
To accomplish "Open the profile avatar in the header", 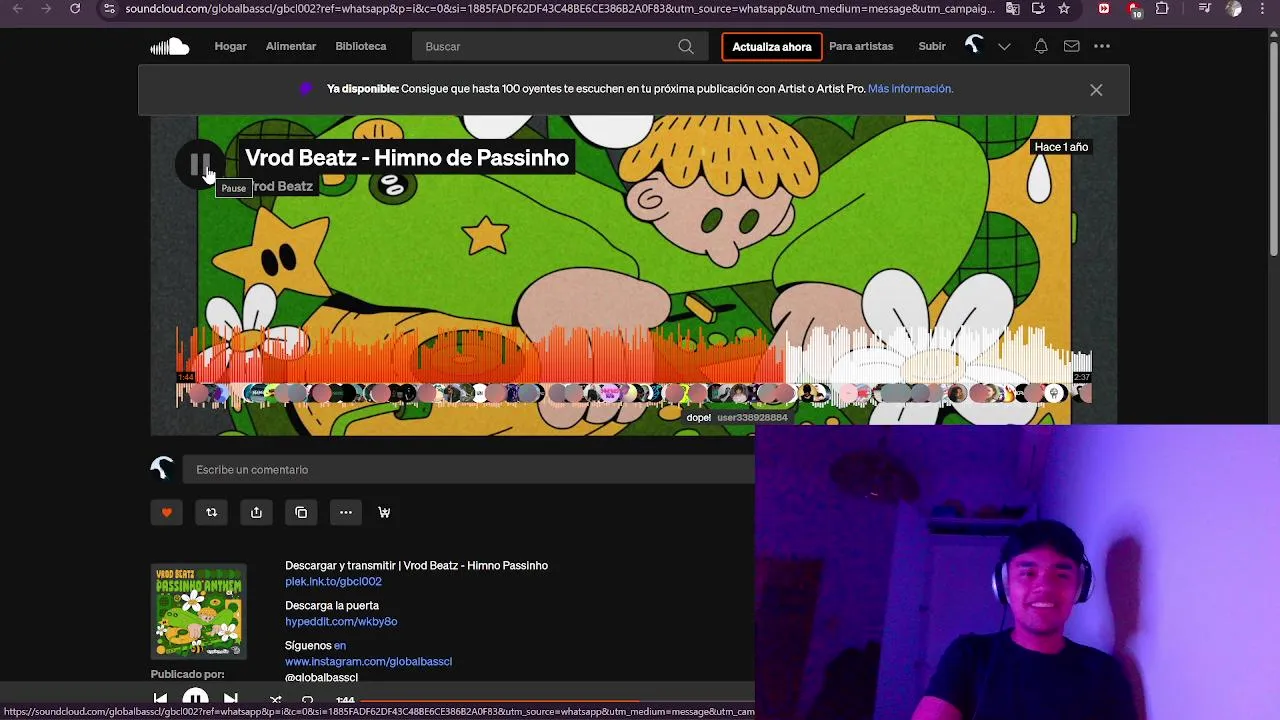I will coord(974,46).
